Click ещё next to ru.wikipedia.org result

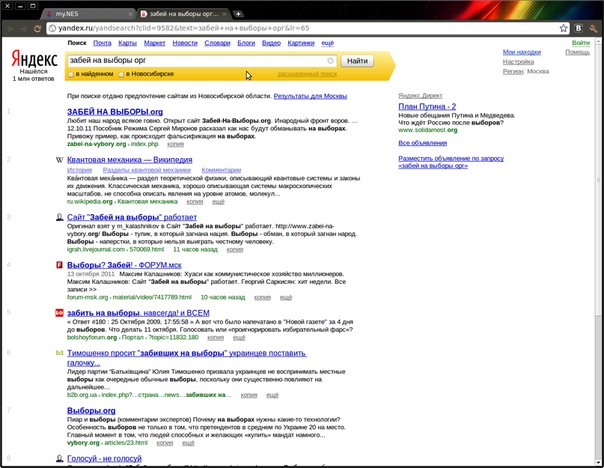coord(218,201)
